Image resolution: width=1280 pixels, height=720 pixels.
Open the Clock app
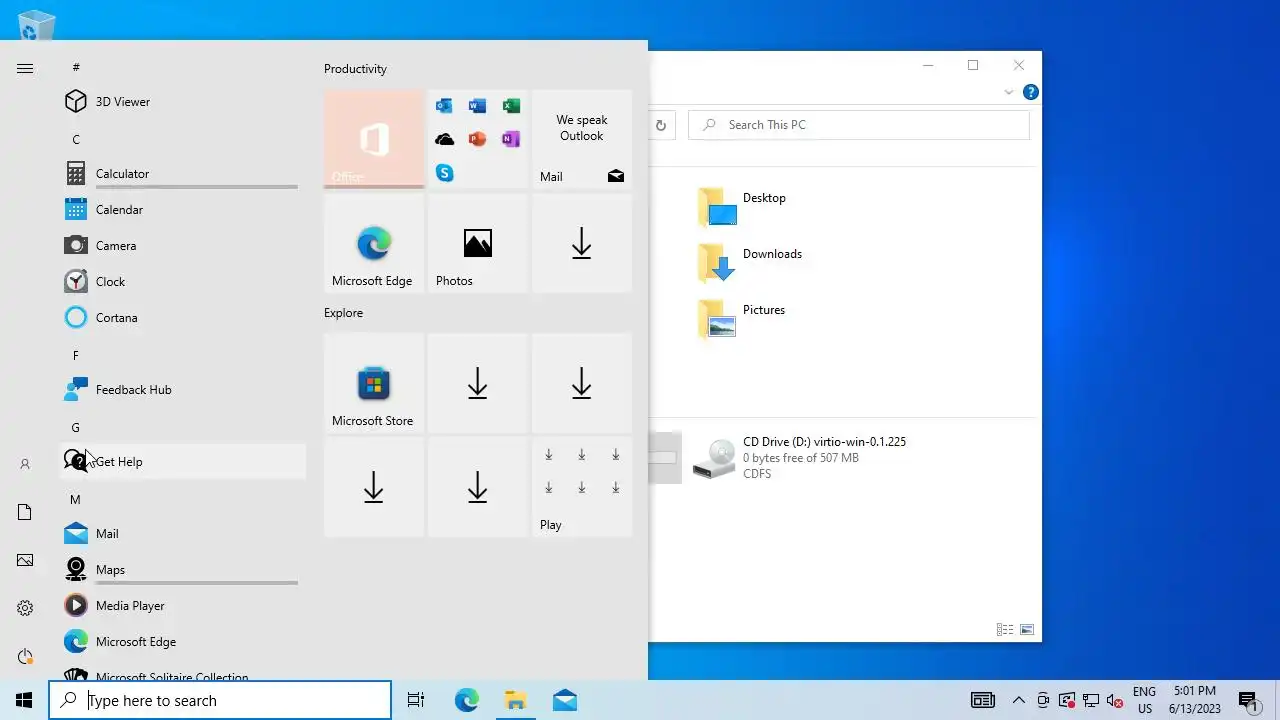click(x=182, y=282)
